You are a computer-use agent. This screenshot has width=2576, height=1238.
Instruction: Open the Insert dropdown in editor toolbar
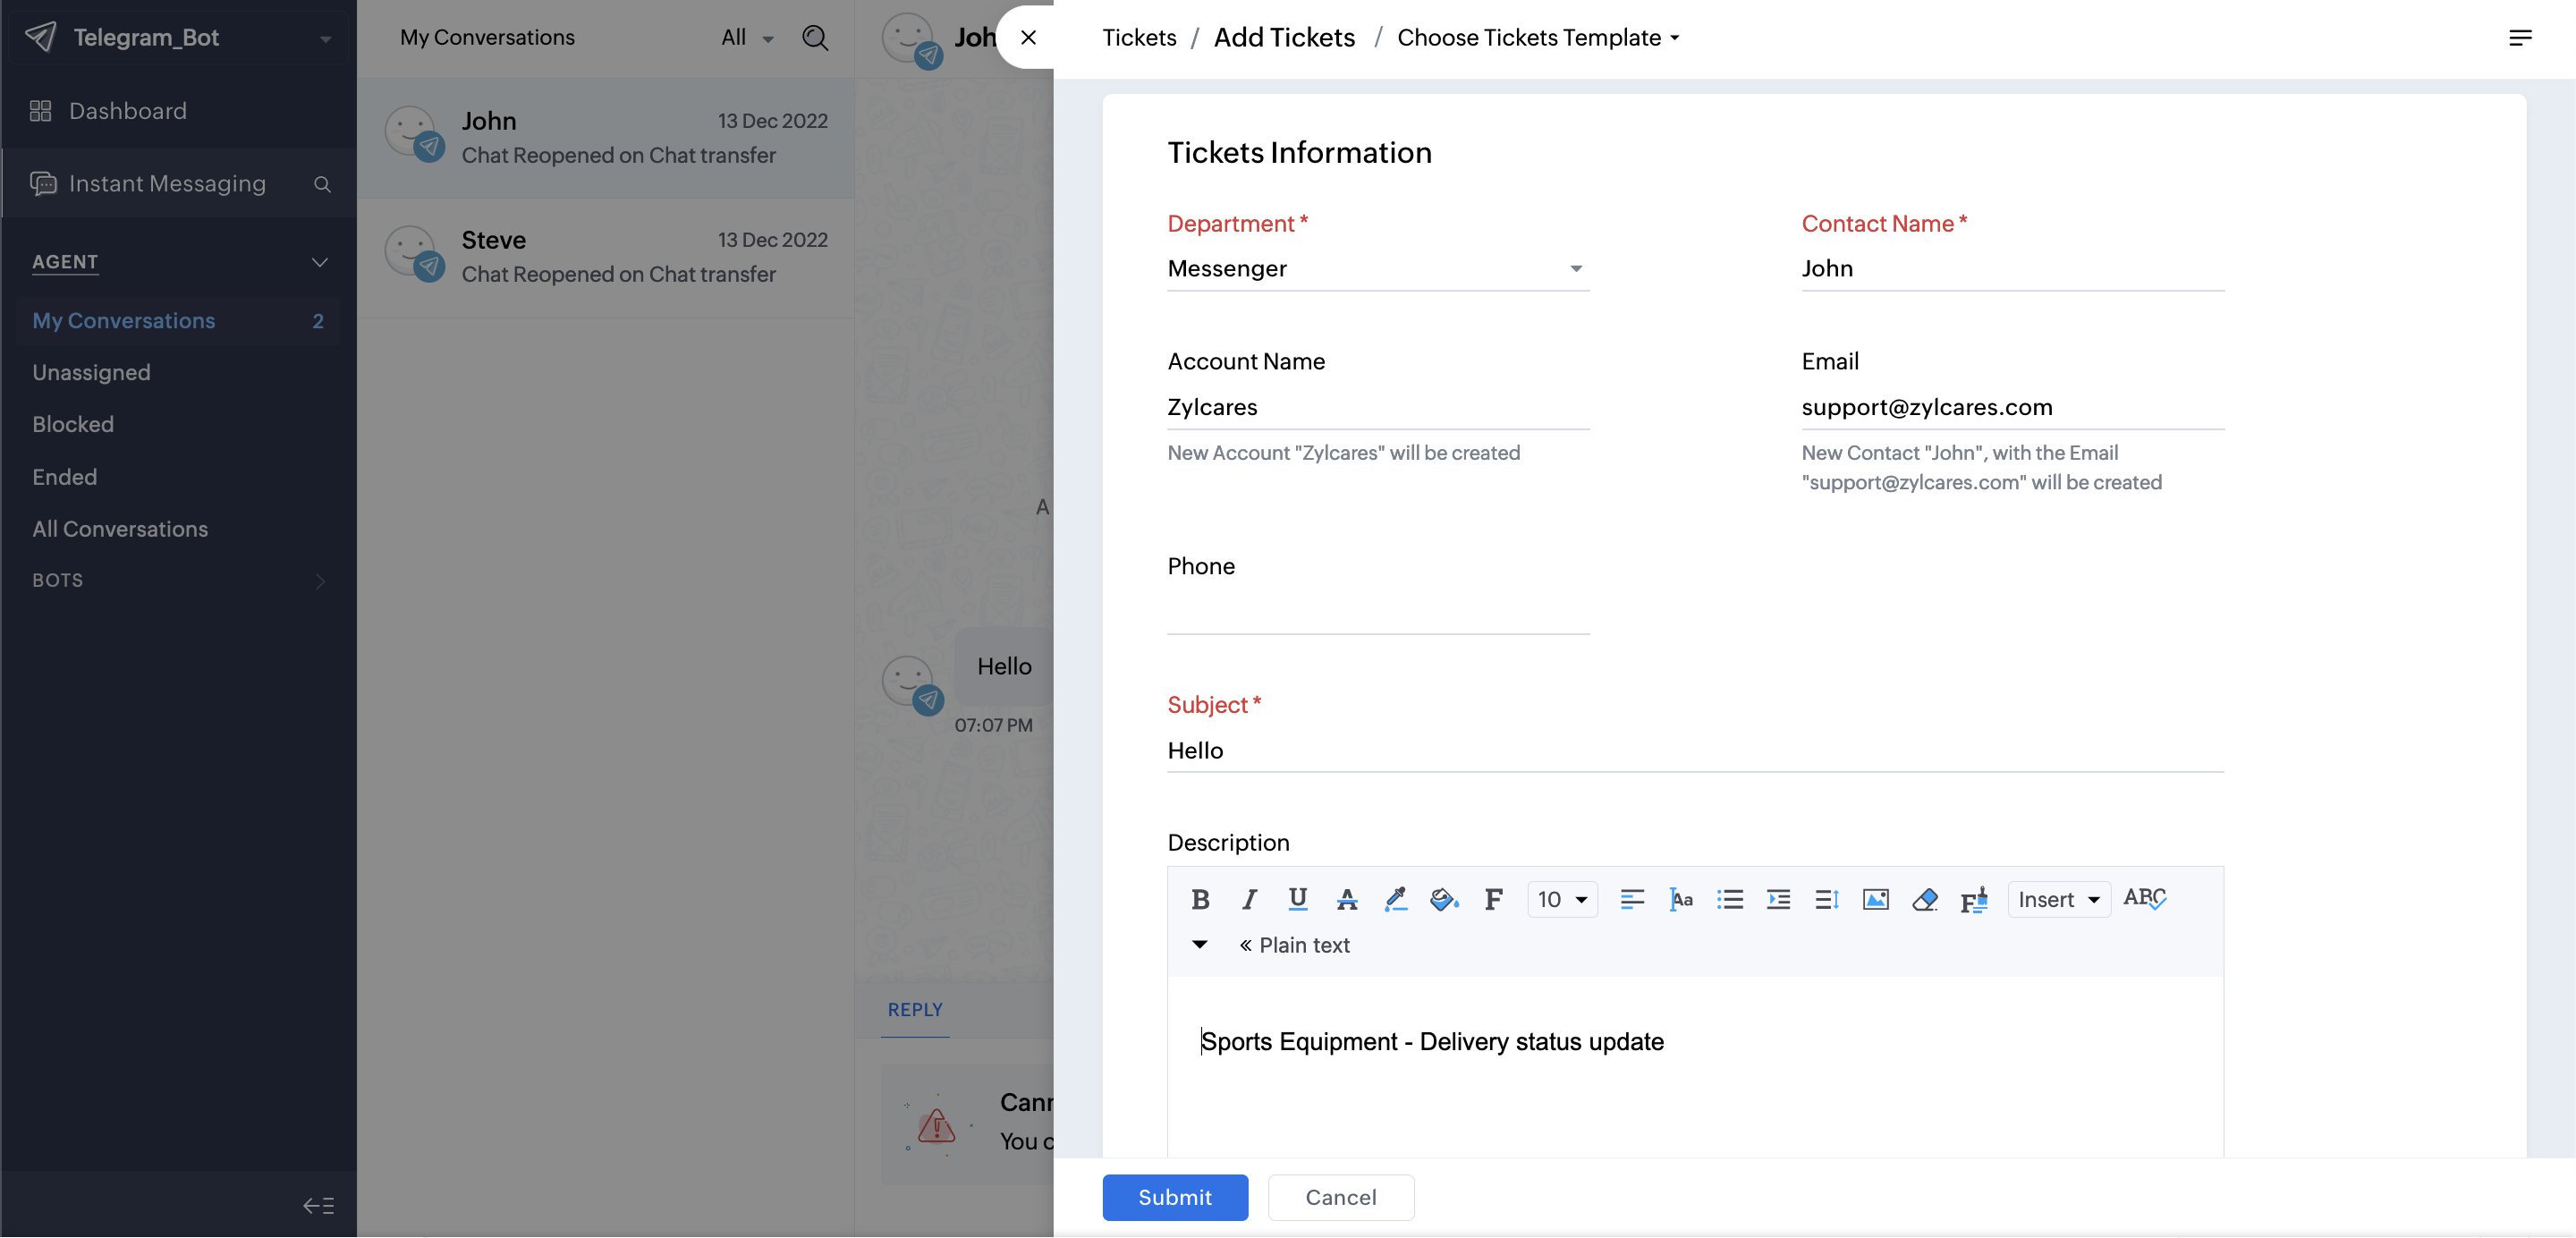[2058, 899]
